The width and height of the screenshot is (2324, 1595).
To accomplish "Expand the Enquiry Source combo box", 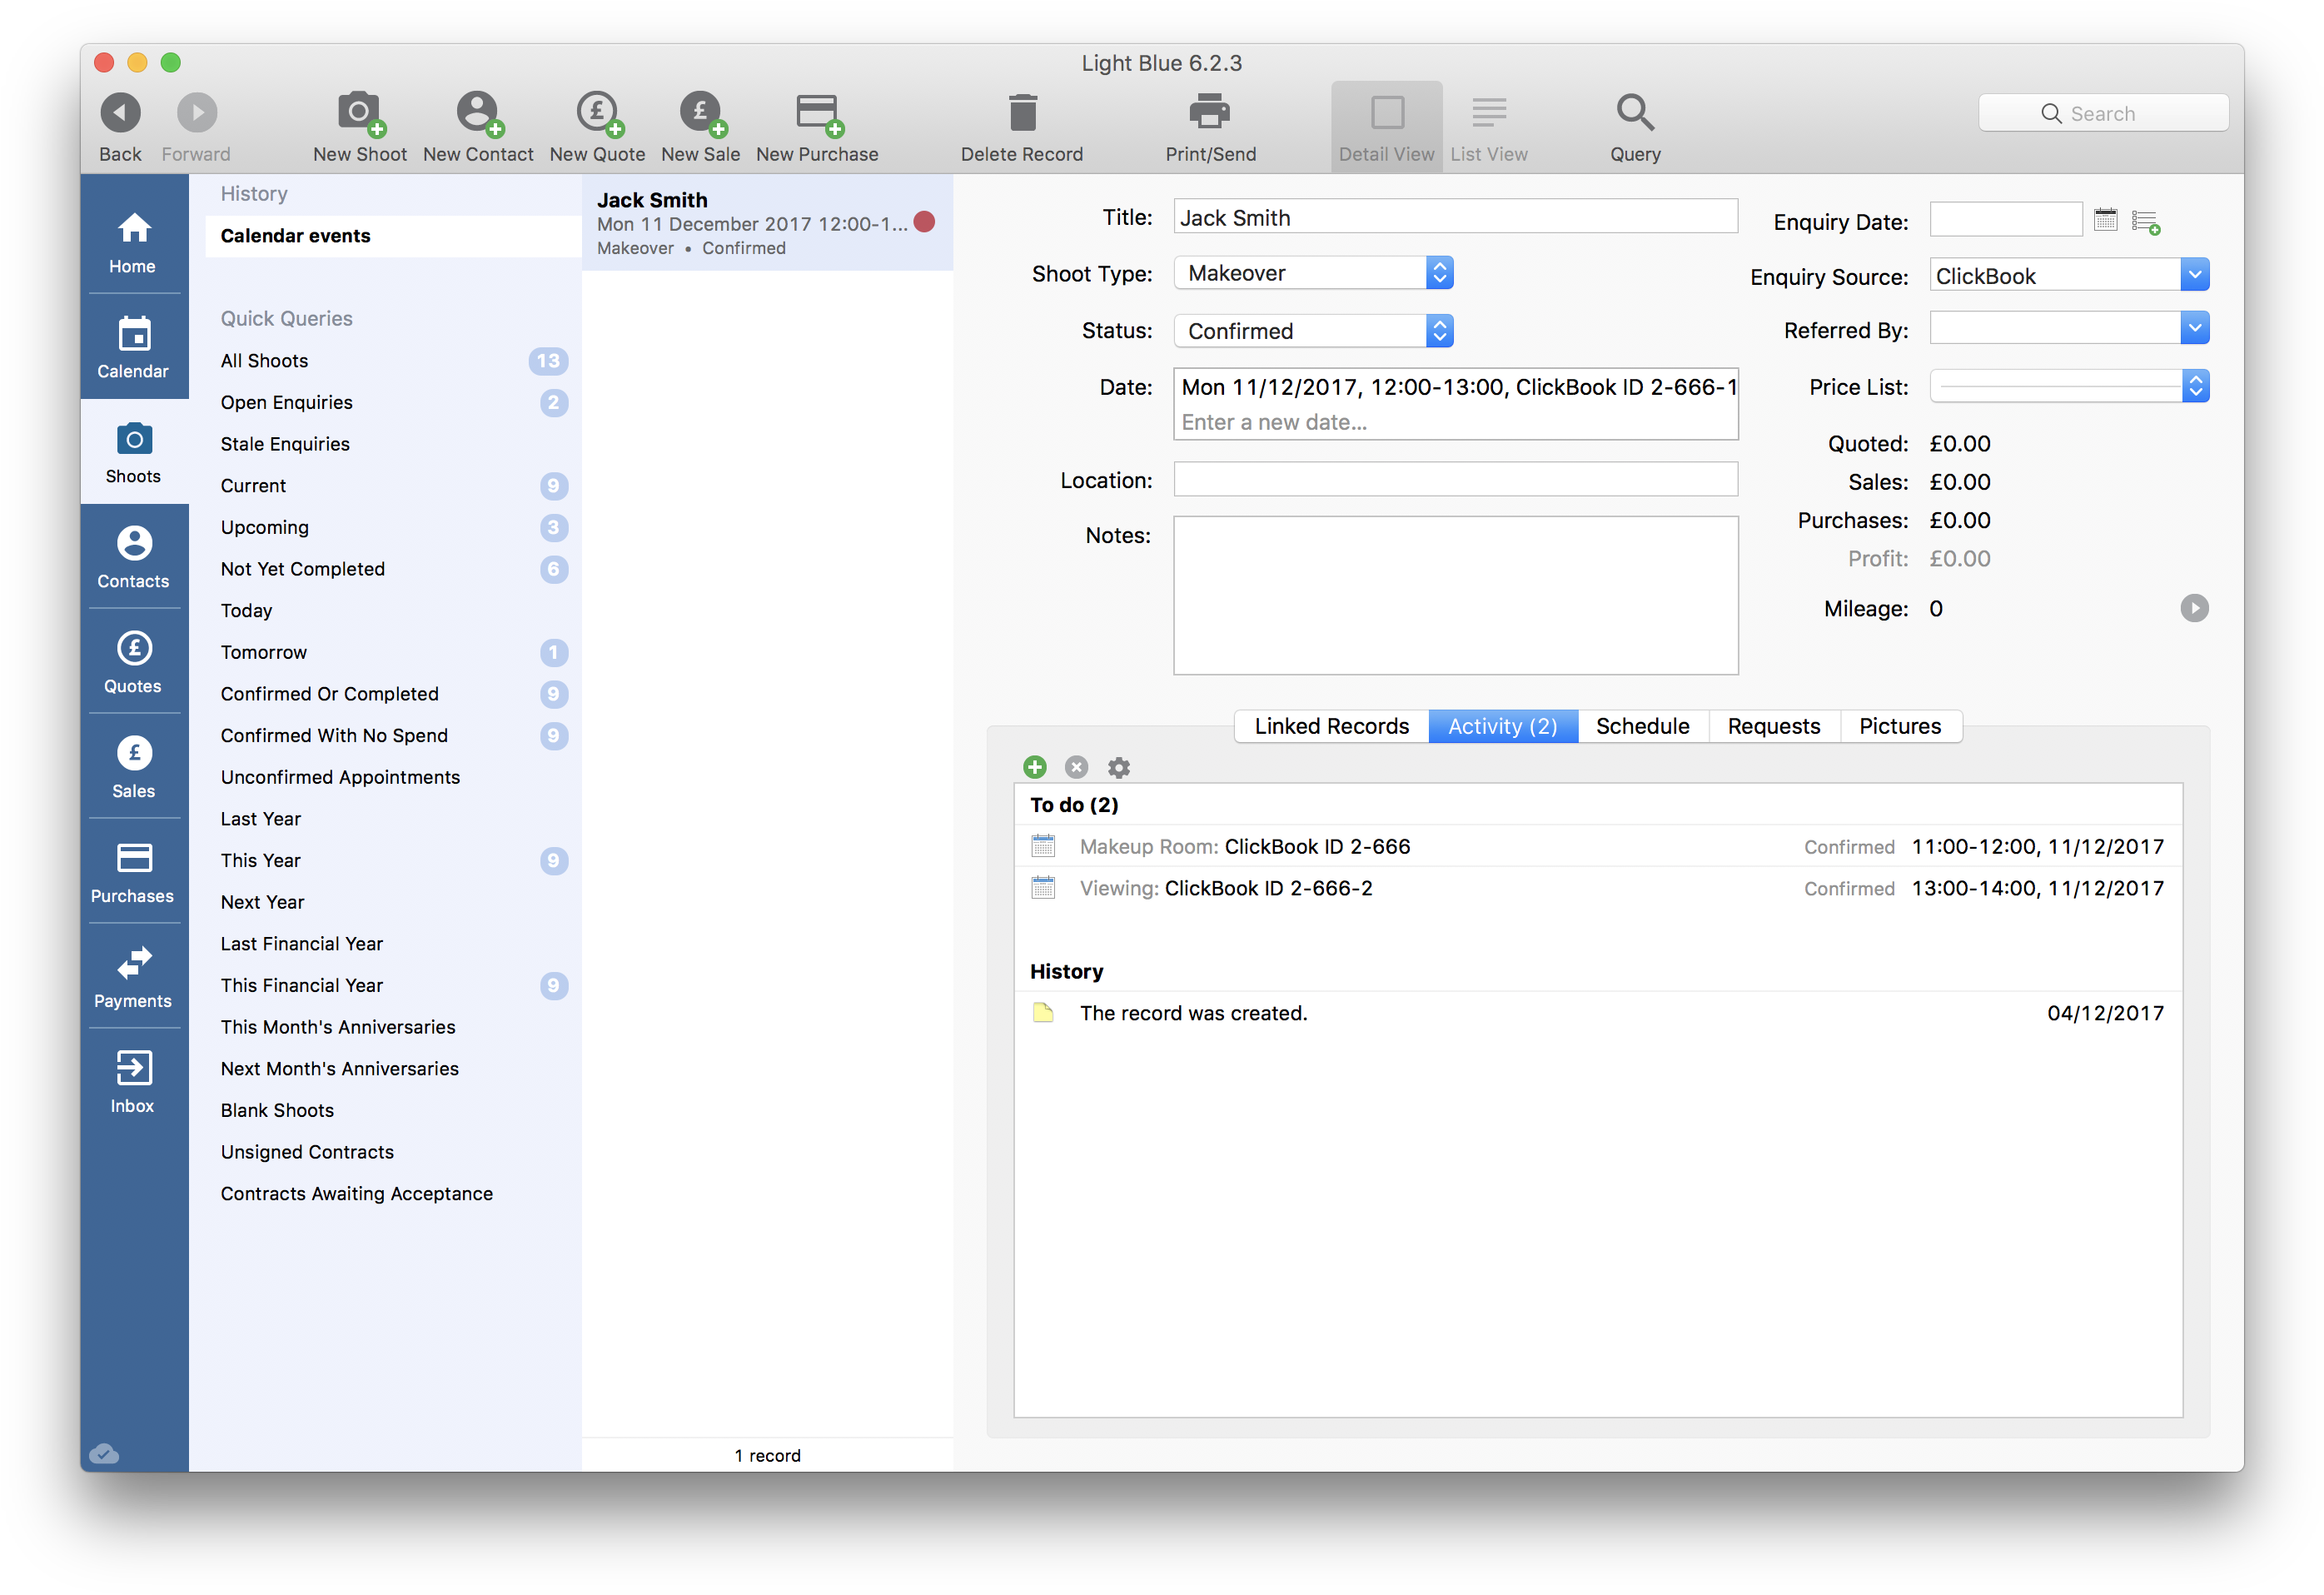I will (x=2194, y=275).
